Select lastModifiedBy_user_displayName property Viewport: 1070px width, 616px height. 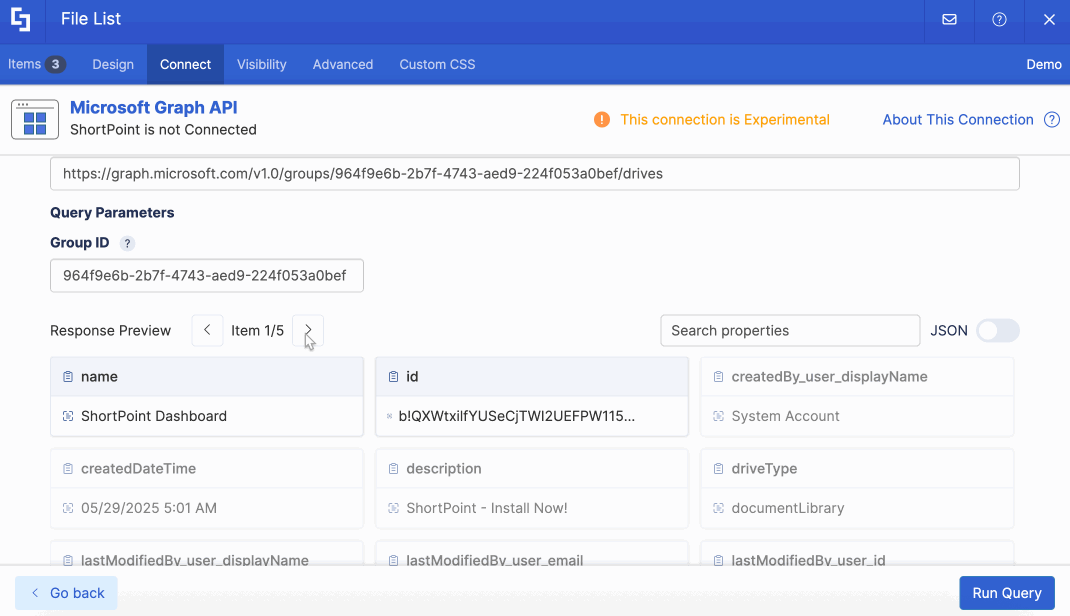[207, 554]
